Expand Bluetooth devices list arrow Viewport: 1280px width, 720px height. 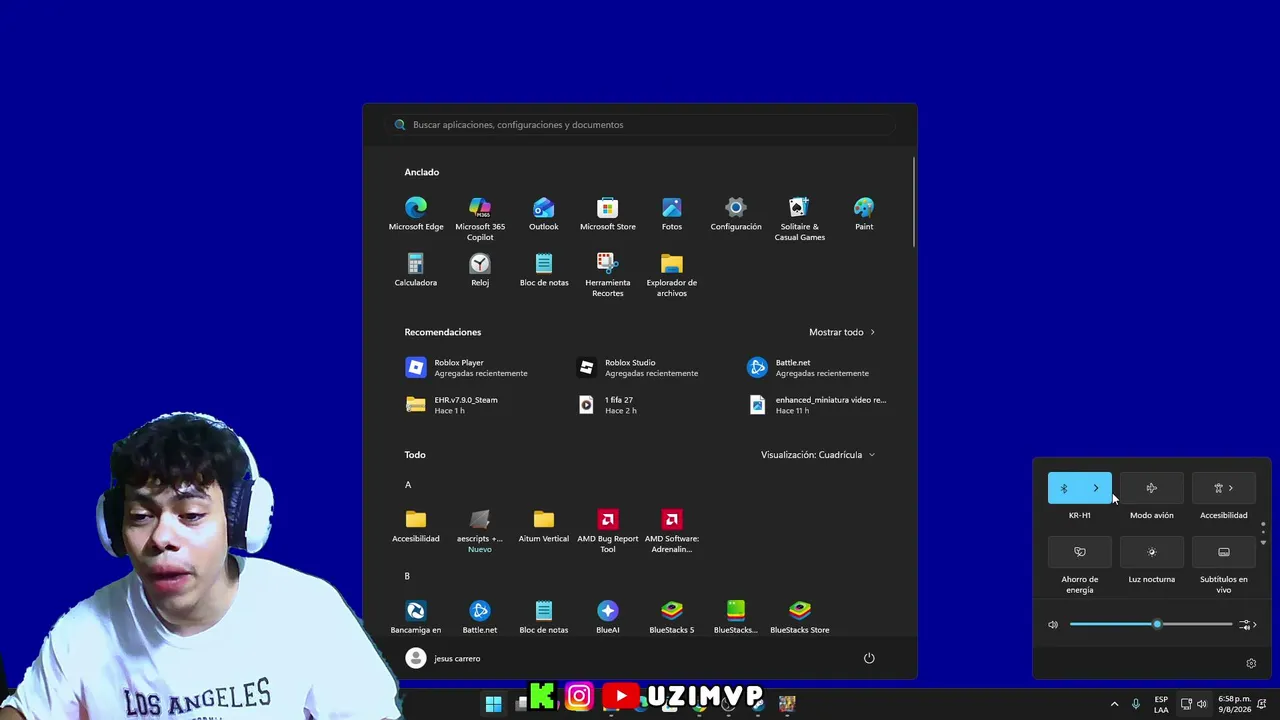click(1096, 488)
